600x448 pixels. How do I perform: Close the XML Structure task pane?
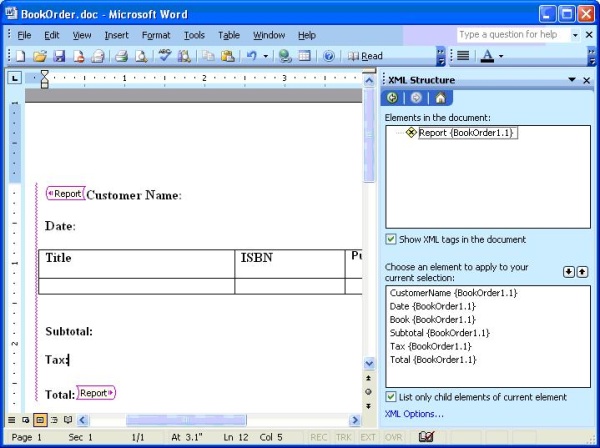pyautogui.click(x=587, y=80)
